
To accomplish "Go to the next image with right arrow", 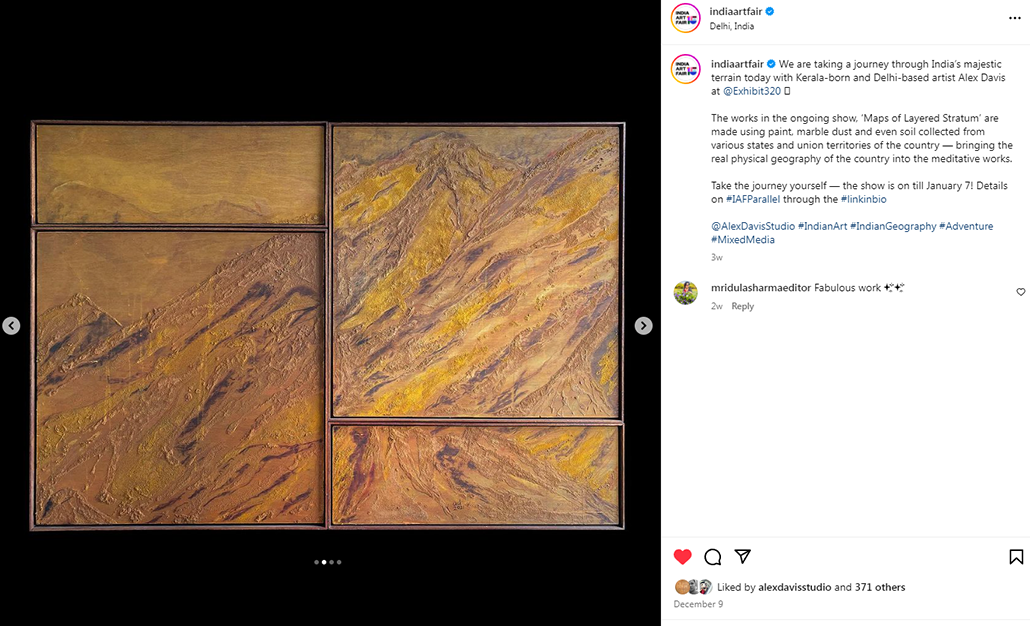I will click(x=643, y=326).
